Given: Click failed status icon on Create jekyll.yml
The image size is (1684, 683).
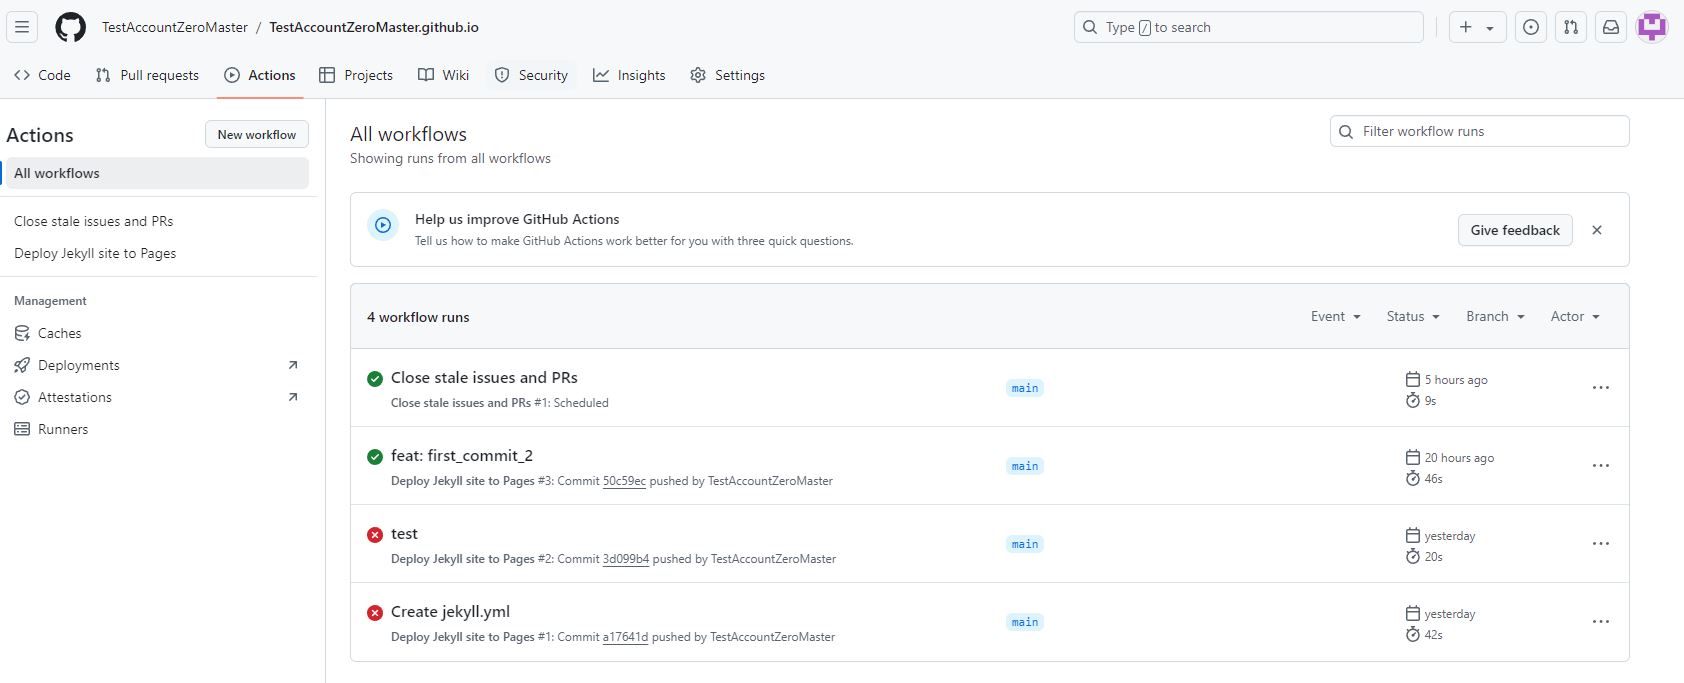Looking at the screenshot, I should (x=375, y=612).
